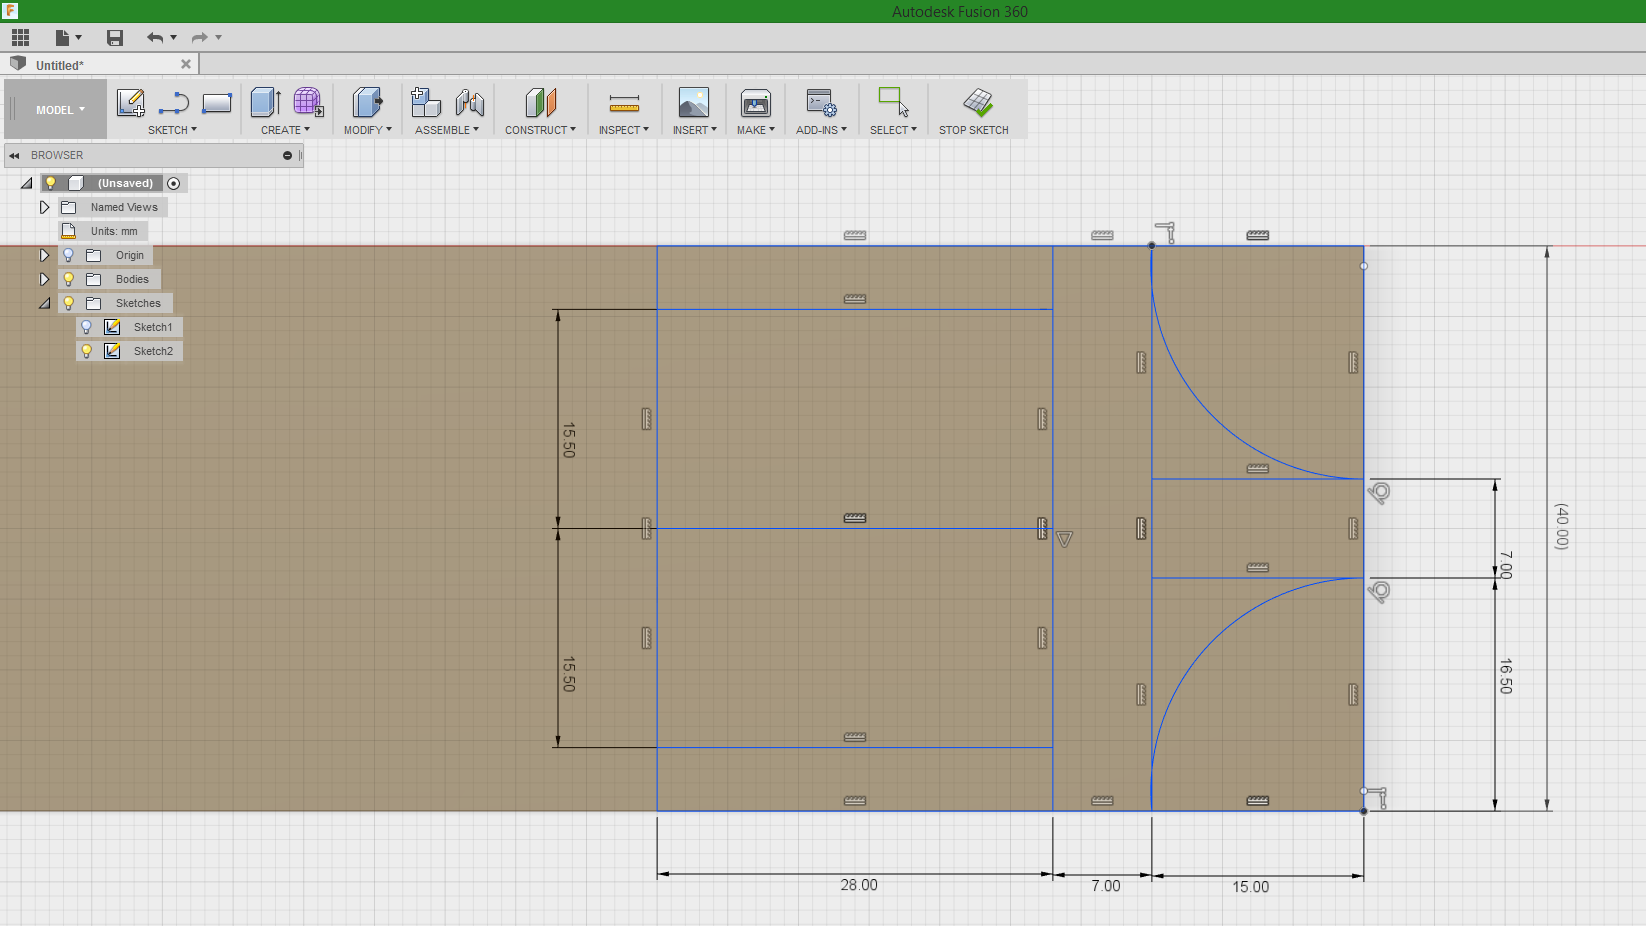Open the SELECT dropdown

(893, 130)
